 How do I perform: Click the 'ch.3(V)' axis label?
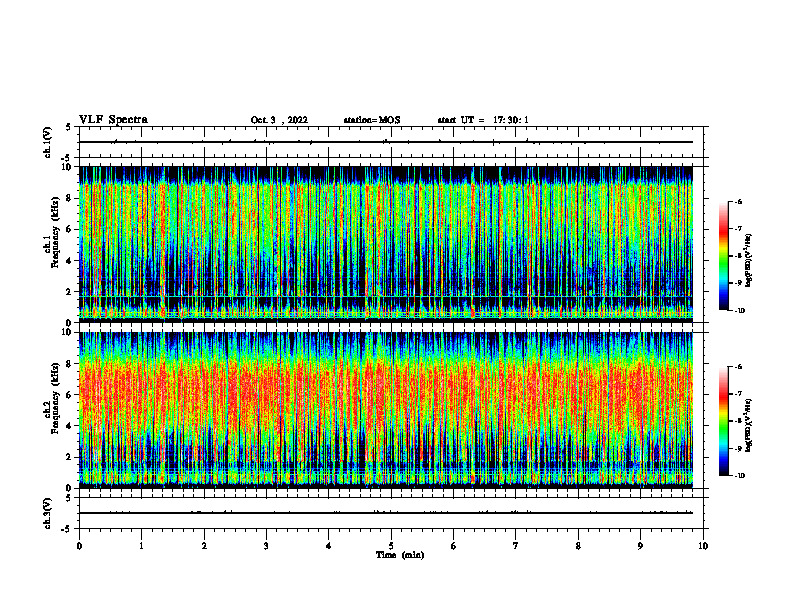tap(48, 513)
